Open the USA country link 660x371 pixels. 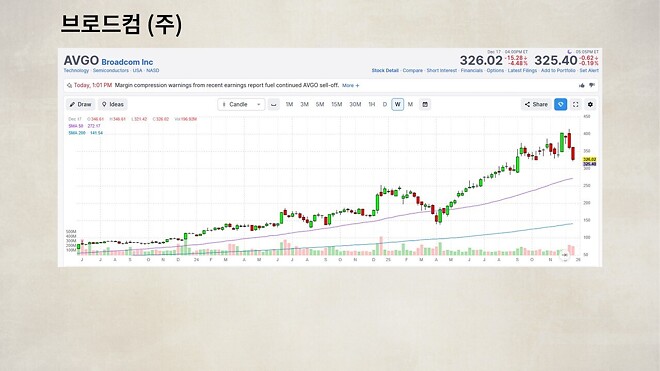pos(138,70)
